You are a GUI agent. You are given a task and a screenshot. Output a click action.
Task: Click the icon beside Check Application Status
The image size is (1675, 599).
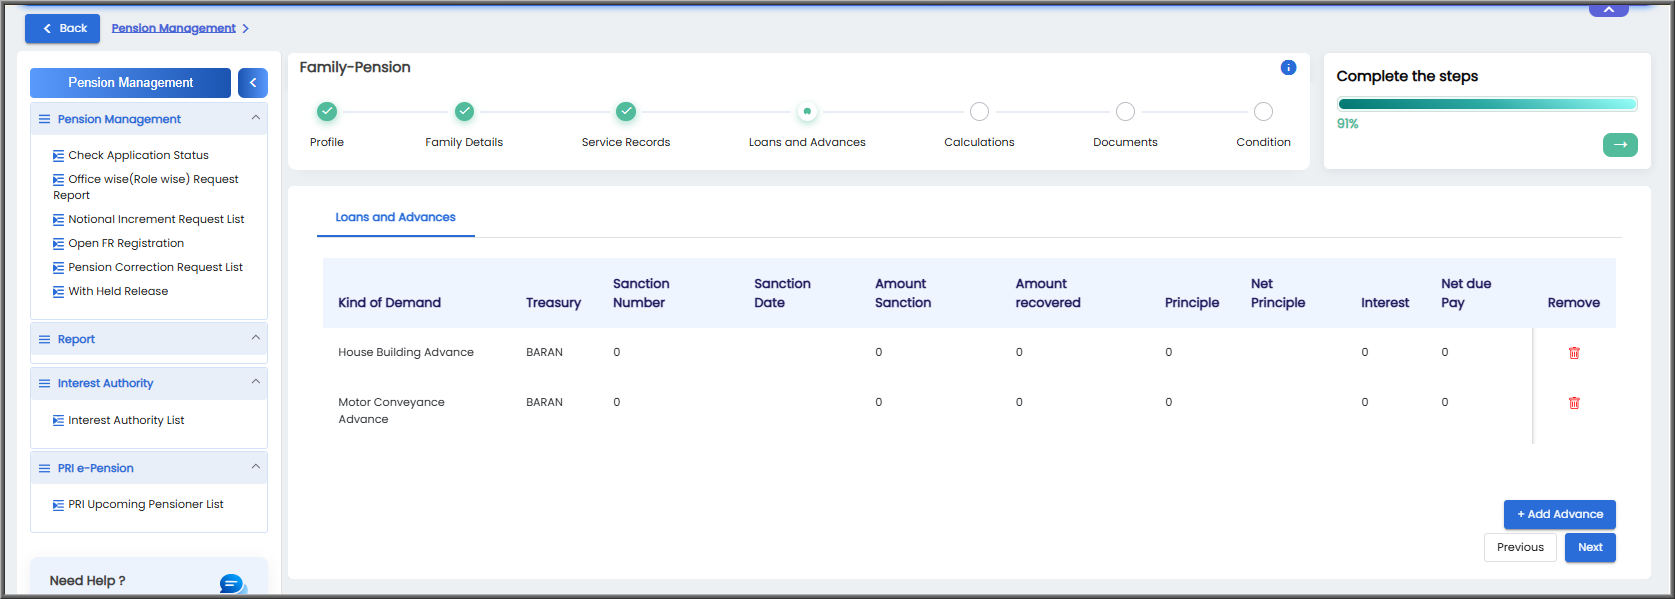(x=58, y=156)
